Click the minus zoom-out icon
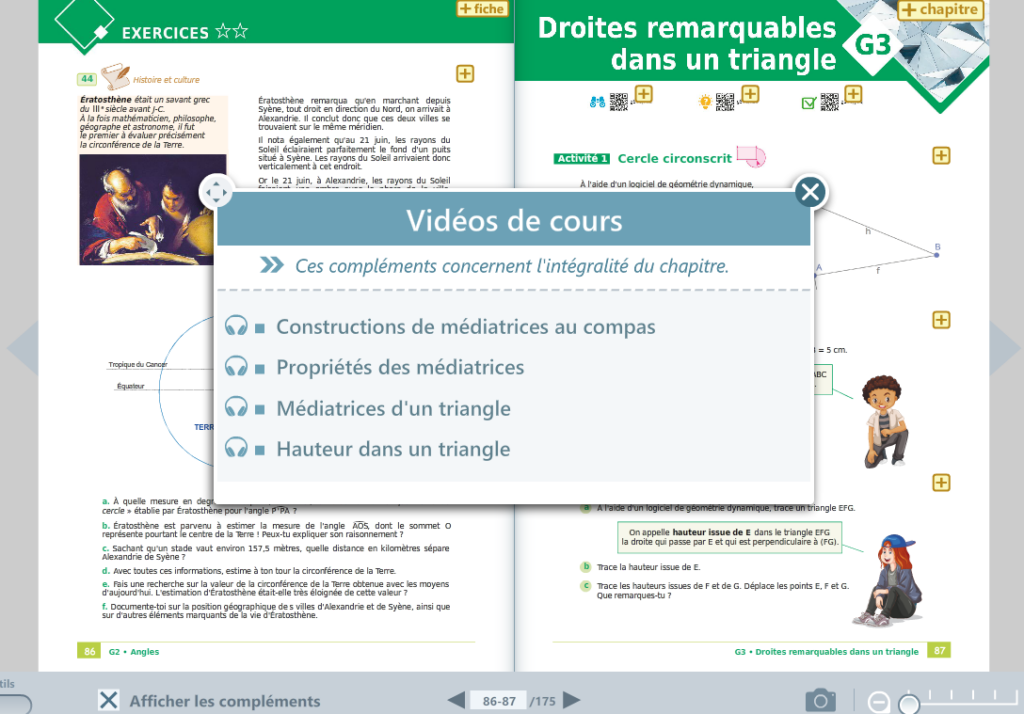Image resolution: width=1024 pixels, height=714 pixels. coord(879,700)
